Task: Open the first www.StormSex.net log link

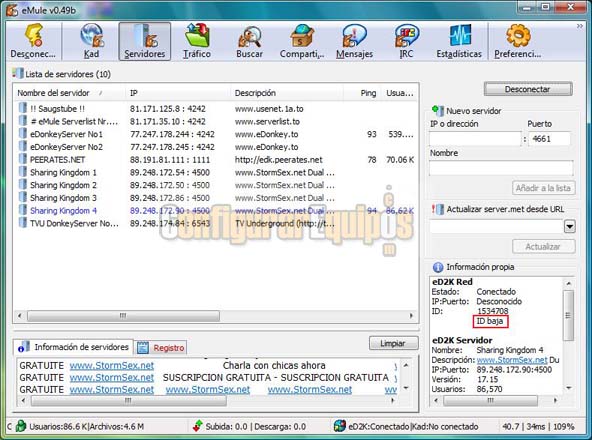Action: tap(112, 366)
